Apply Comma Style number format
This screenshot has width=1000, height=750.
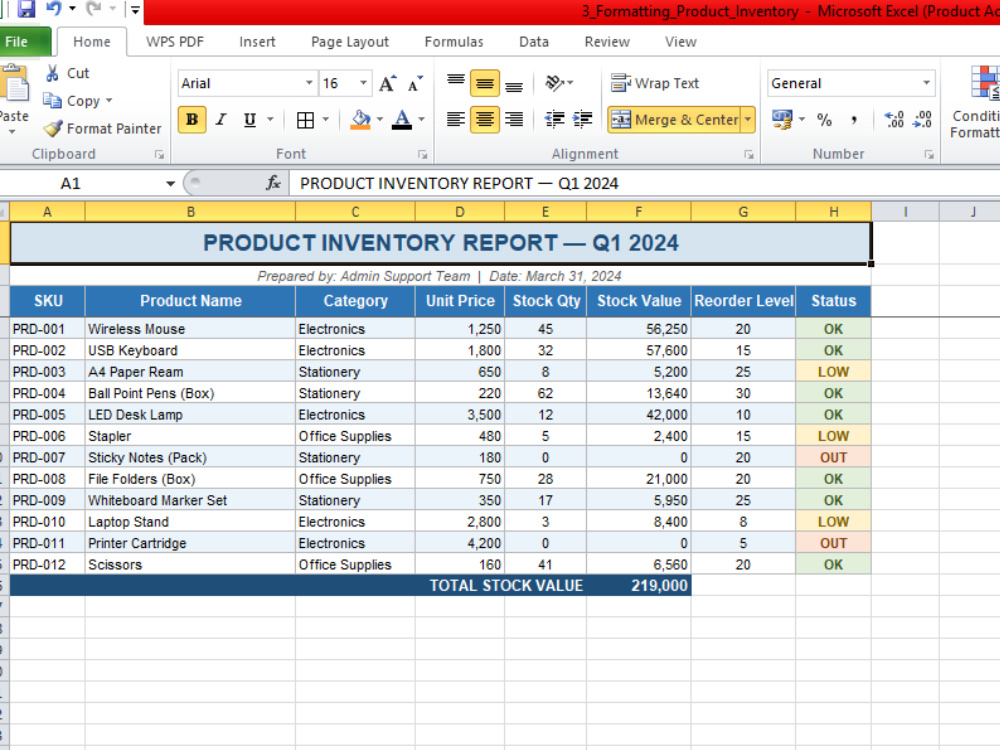854,119
